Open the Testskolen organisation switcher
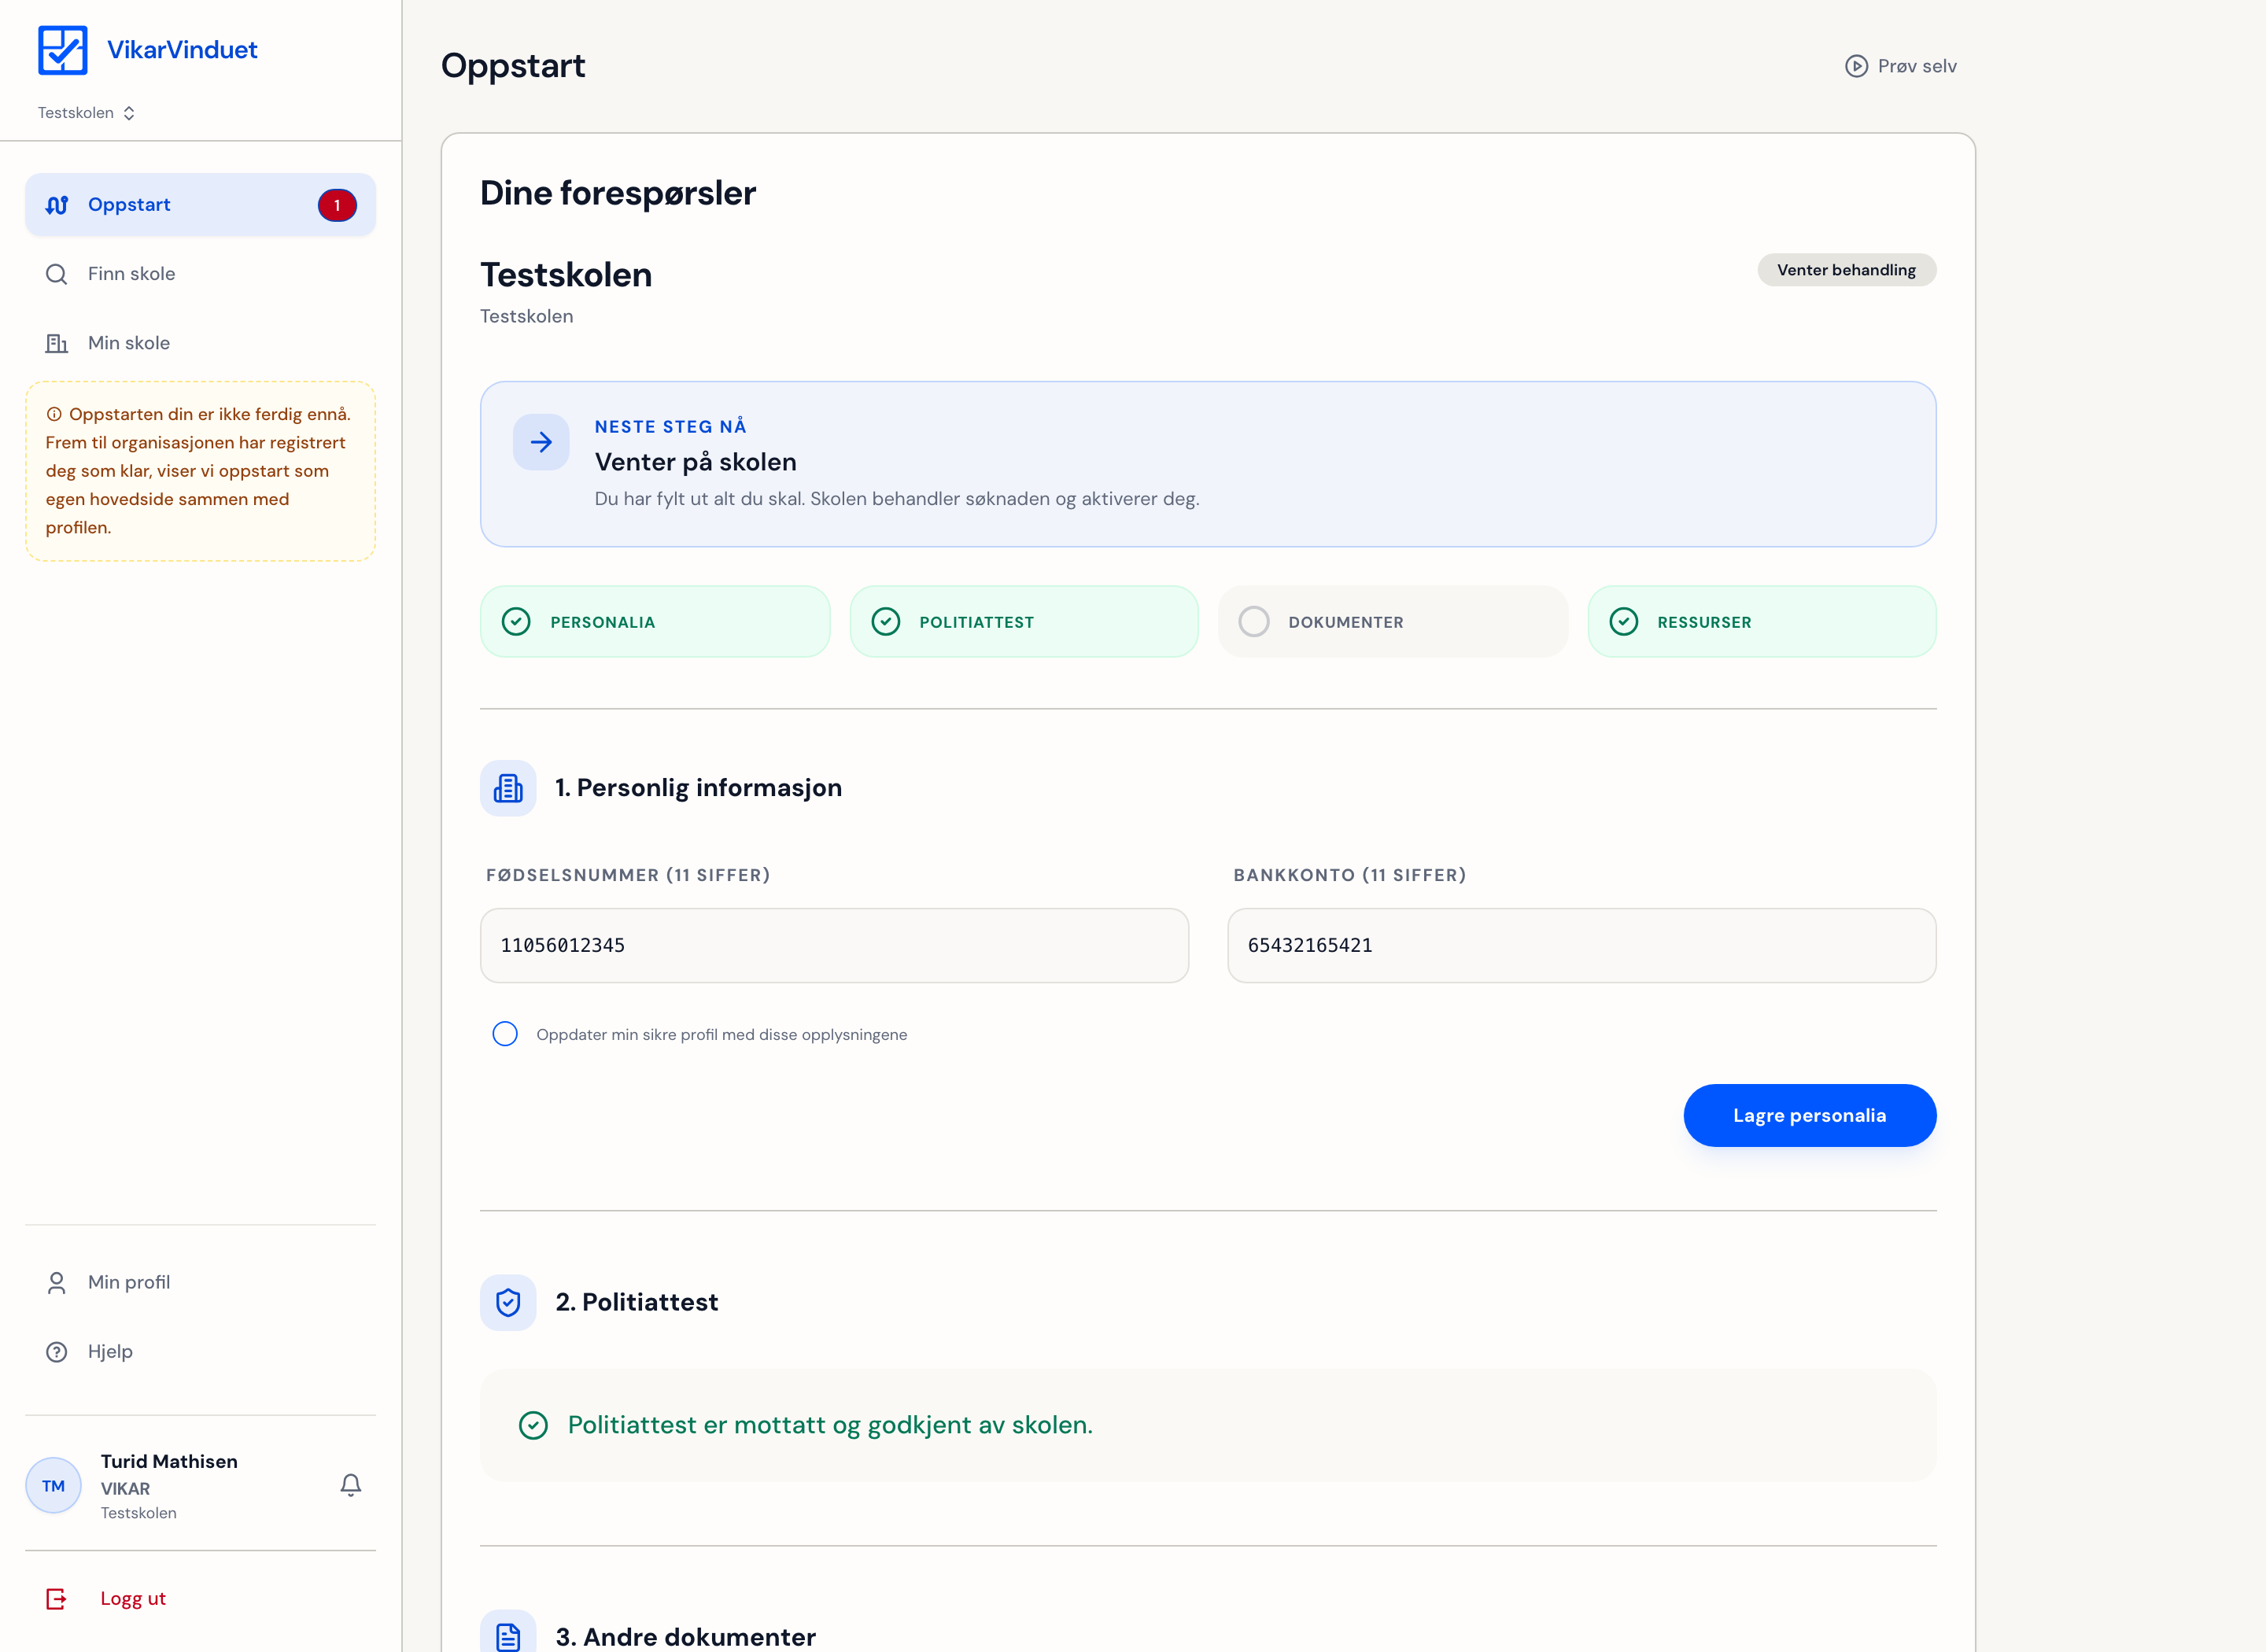The height and width of the screenshot is (1652, 2266). (86, 113)
